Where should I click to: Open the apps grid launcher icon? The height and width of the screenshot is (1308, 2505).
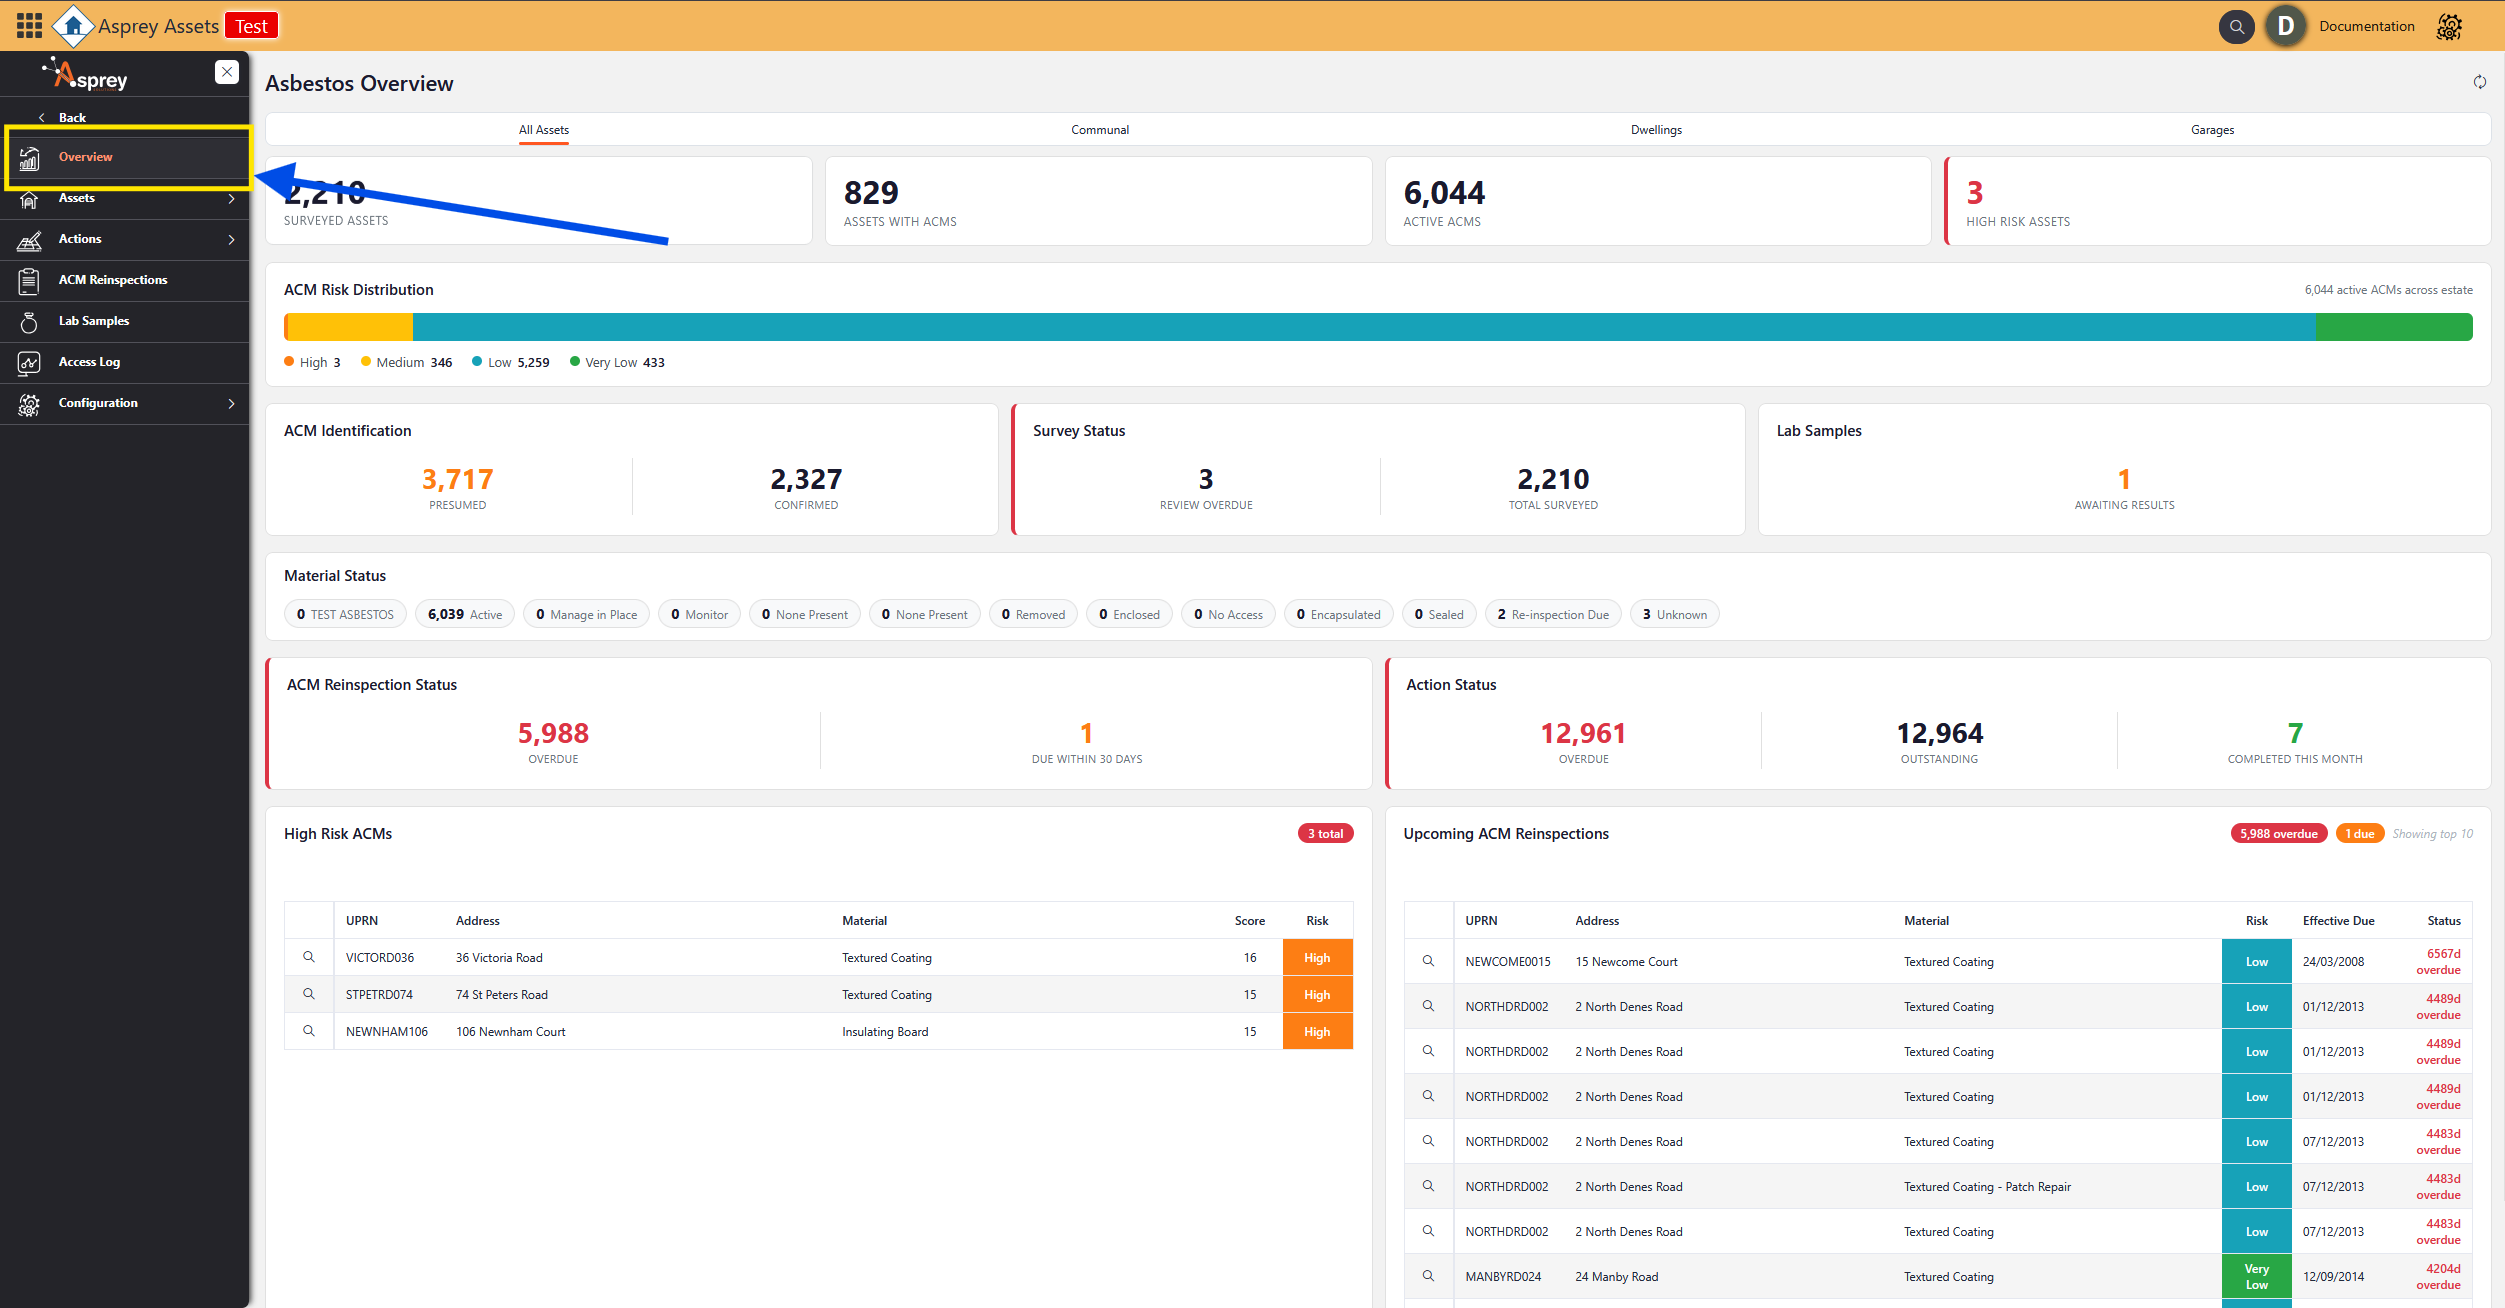click(x=29, y=25)
